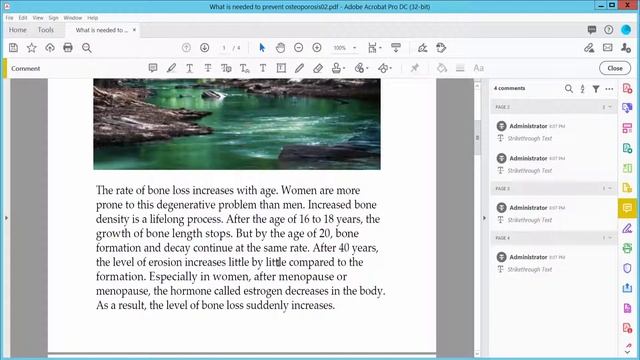Close the Comment toolbar
Screen dimensions: 640x360
click(615, 68)
